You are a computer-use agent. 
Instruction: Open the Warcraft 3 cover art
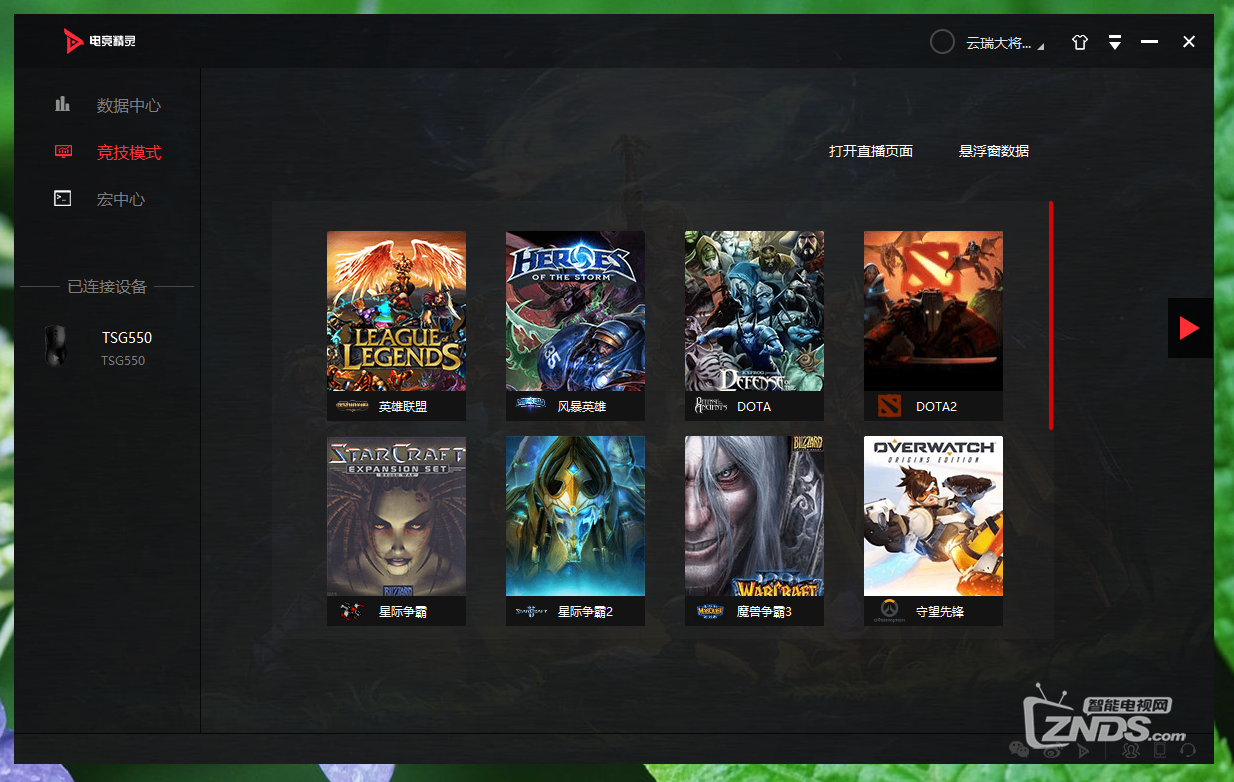coord(754,516)
